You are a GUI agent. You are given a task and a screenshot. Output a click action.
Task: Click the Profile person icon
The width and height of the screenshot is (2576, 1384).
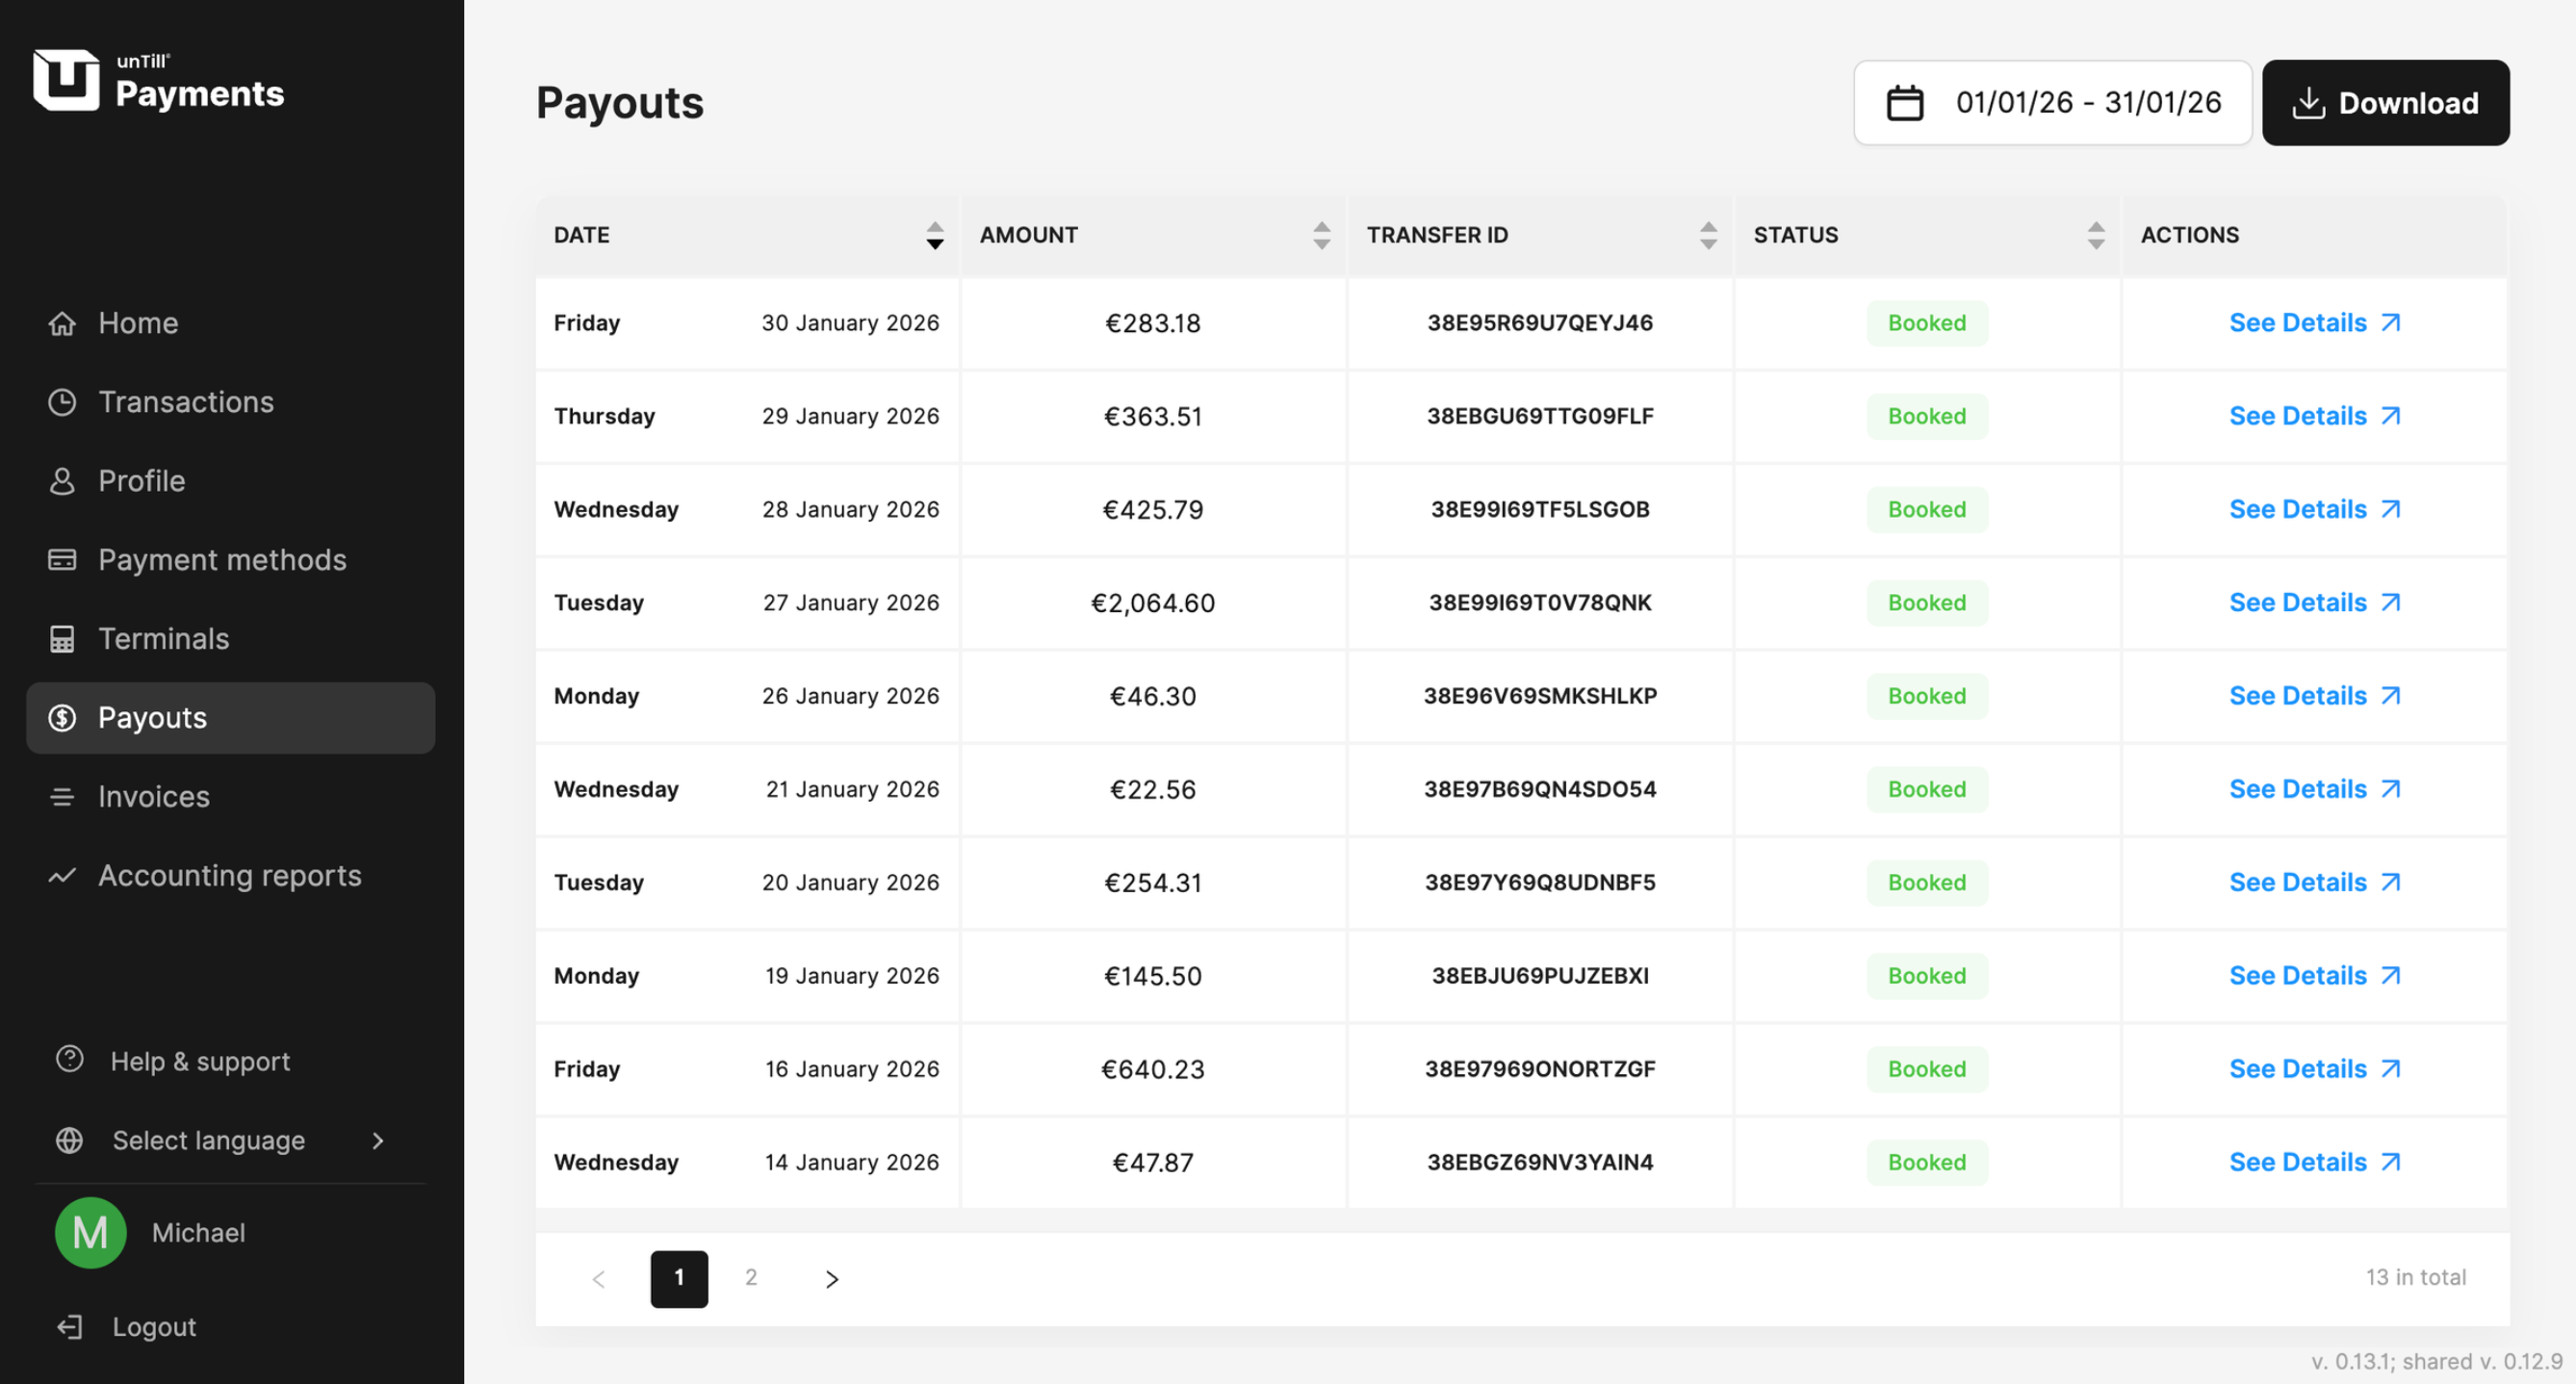(x=62, y=481)
